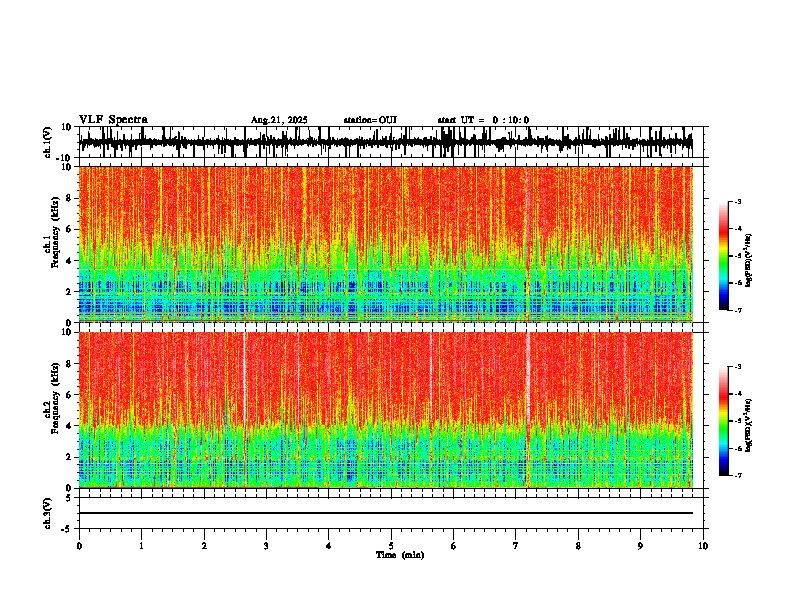Click time axis tick label '0'
Viewport: 792px width, 612px height.
79,546
